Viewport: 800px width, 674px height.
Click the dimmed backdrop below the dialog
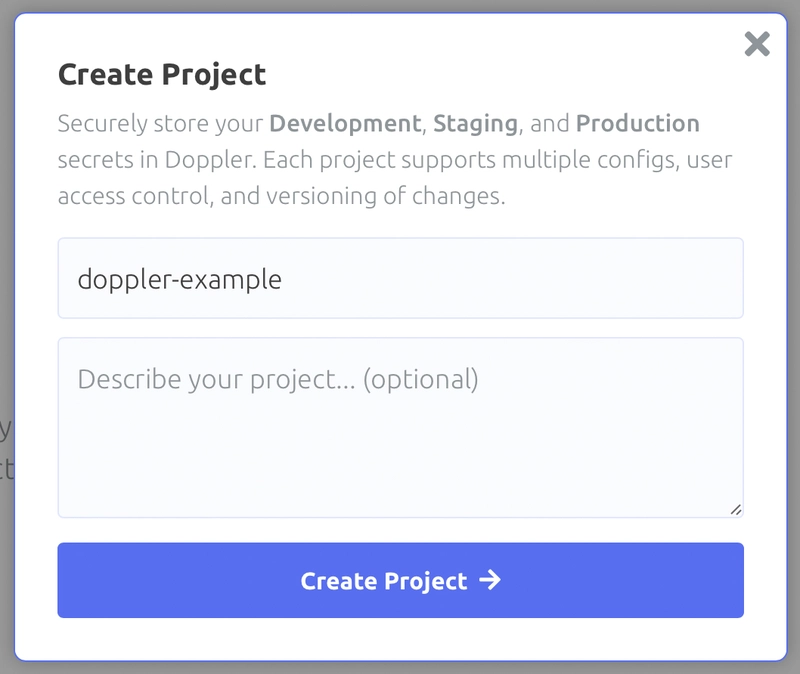pyautogui.click(x=401, y=668)
